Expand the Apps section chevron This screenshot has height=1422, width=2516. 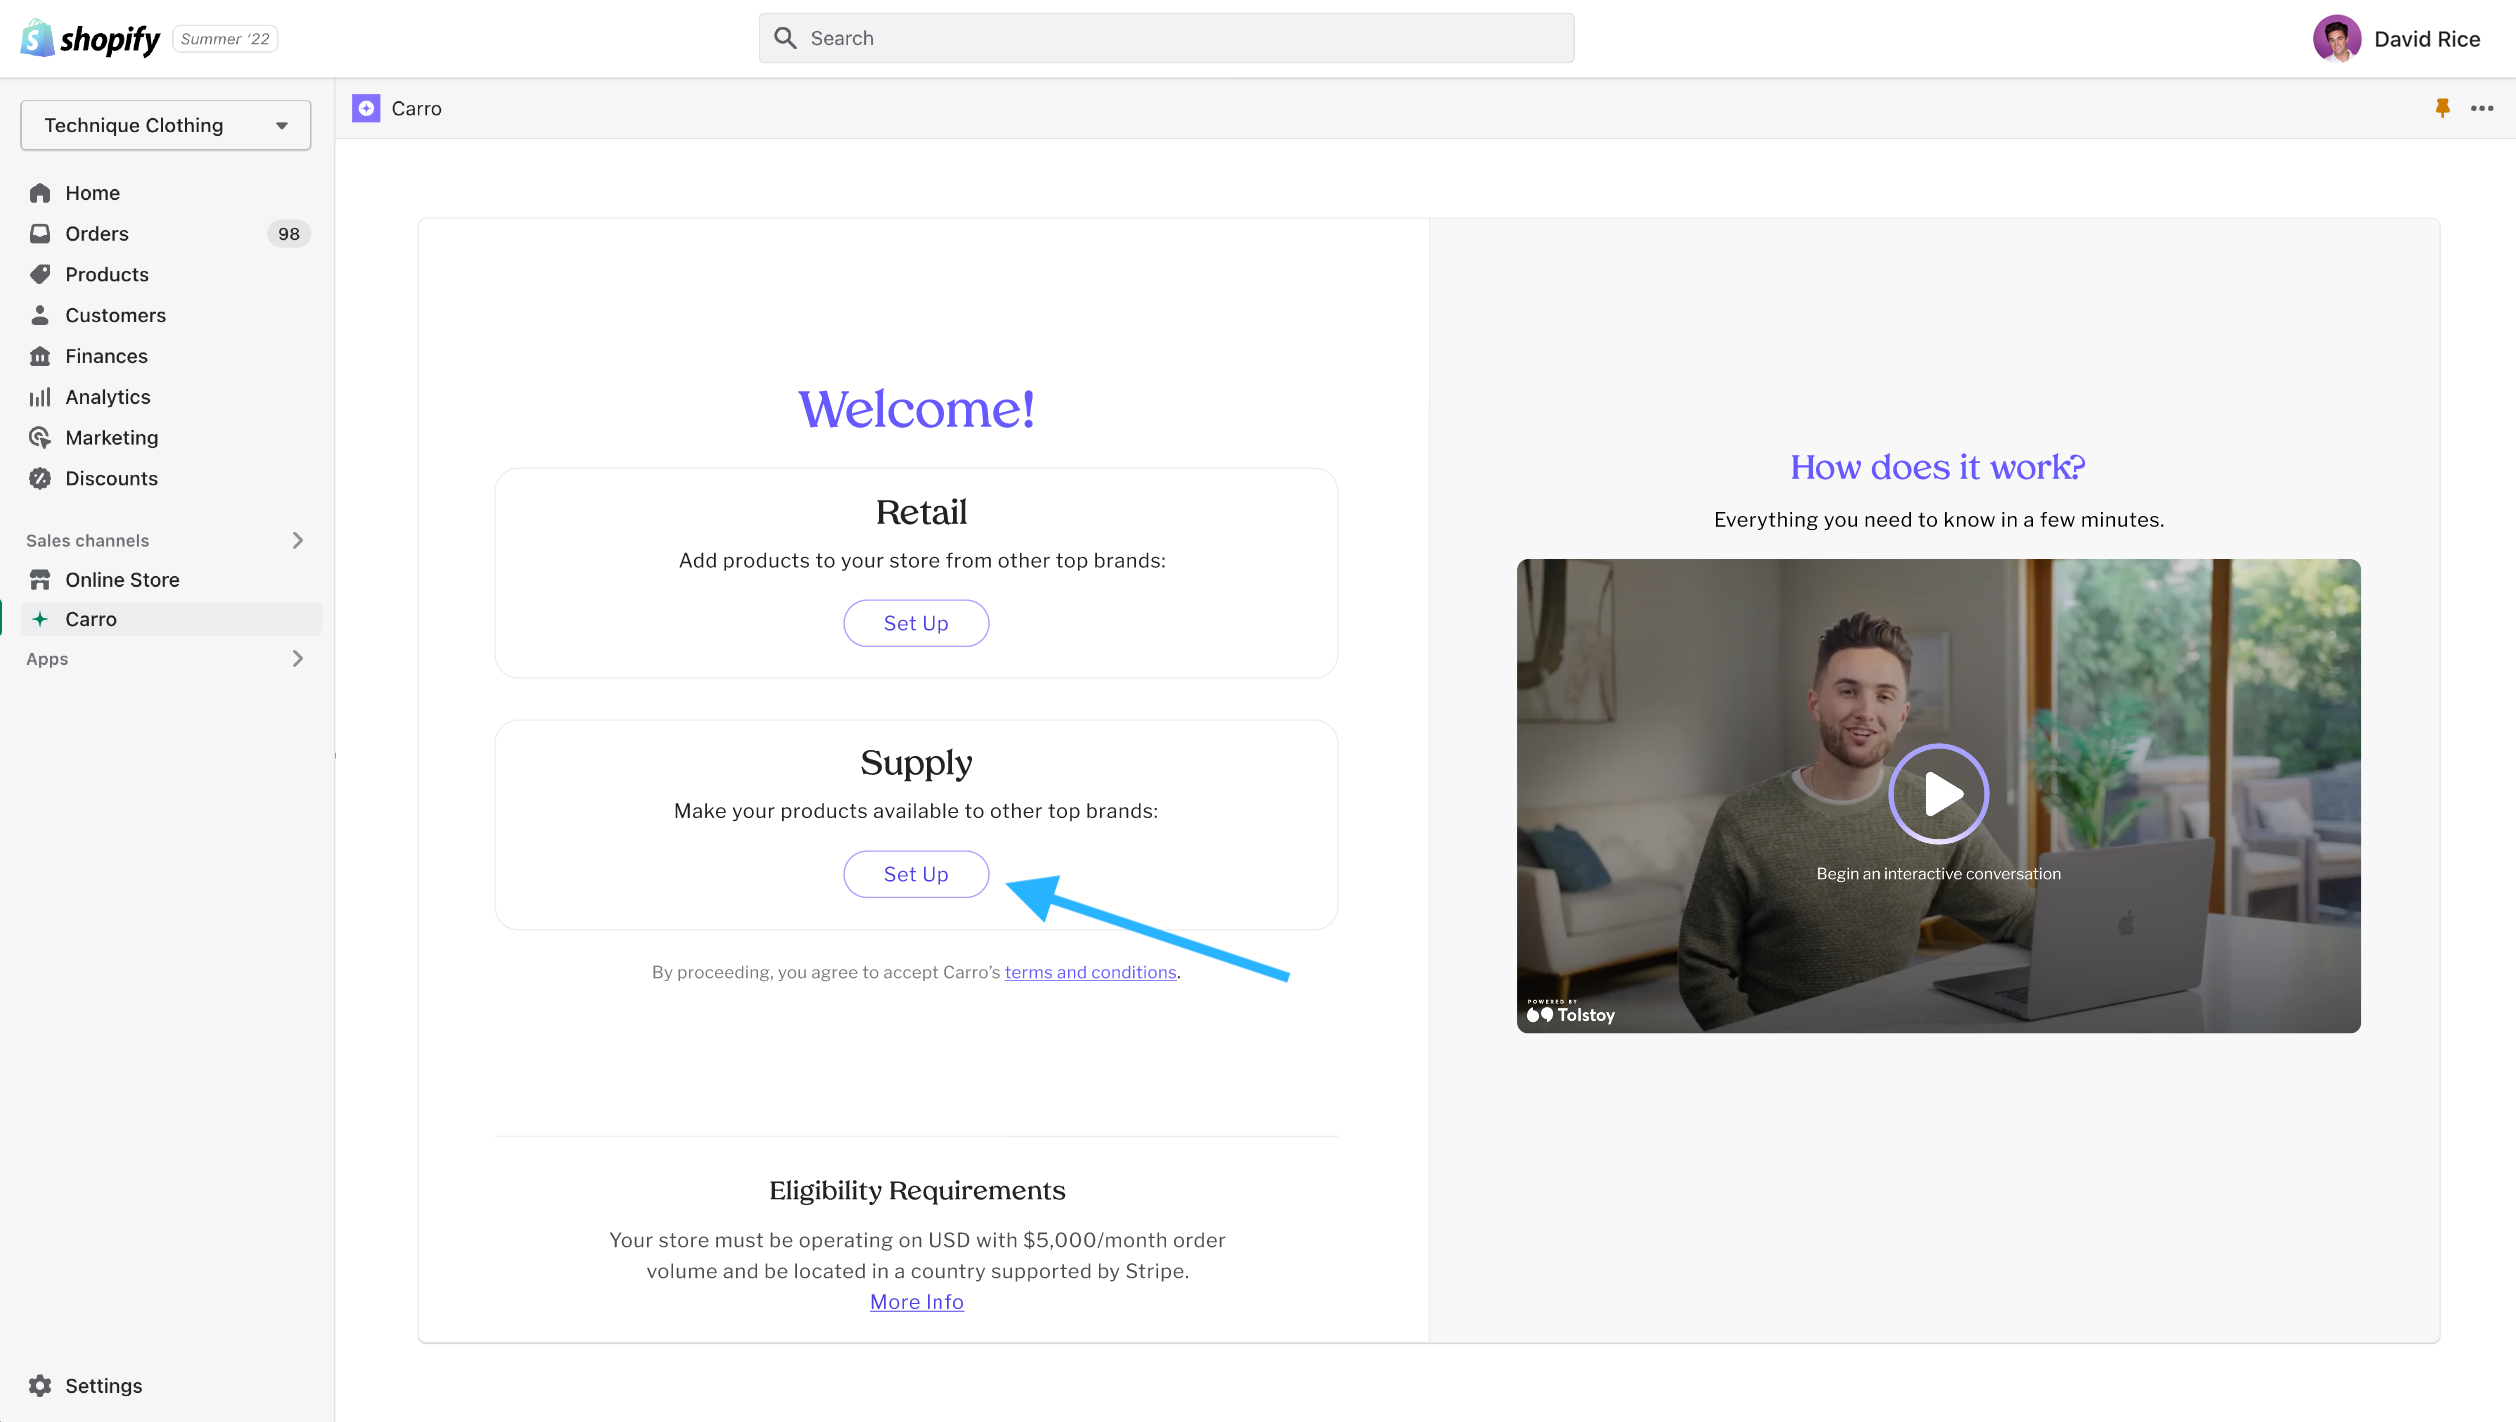(x=297, y=658)
